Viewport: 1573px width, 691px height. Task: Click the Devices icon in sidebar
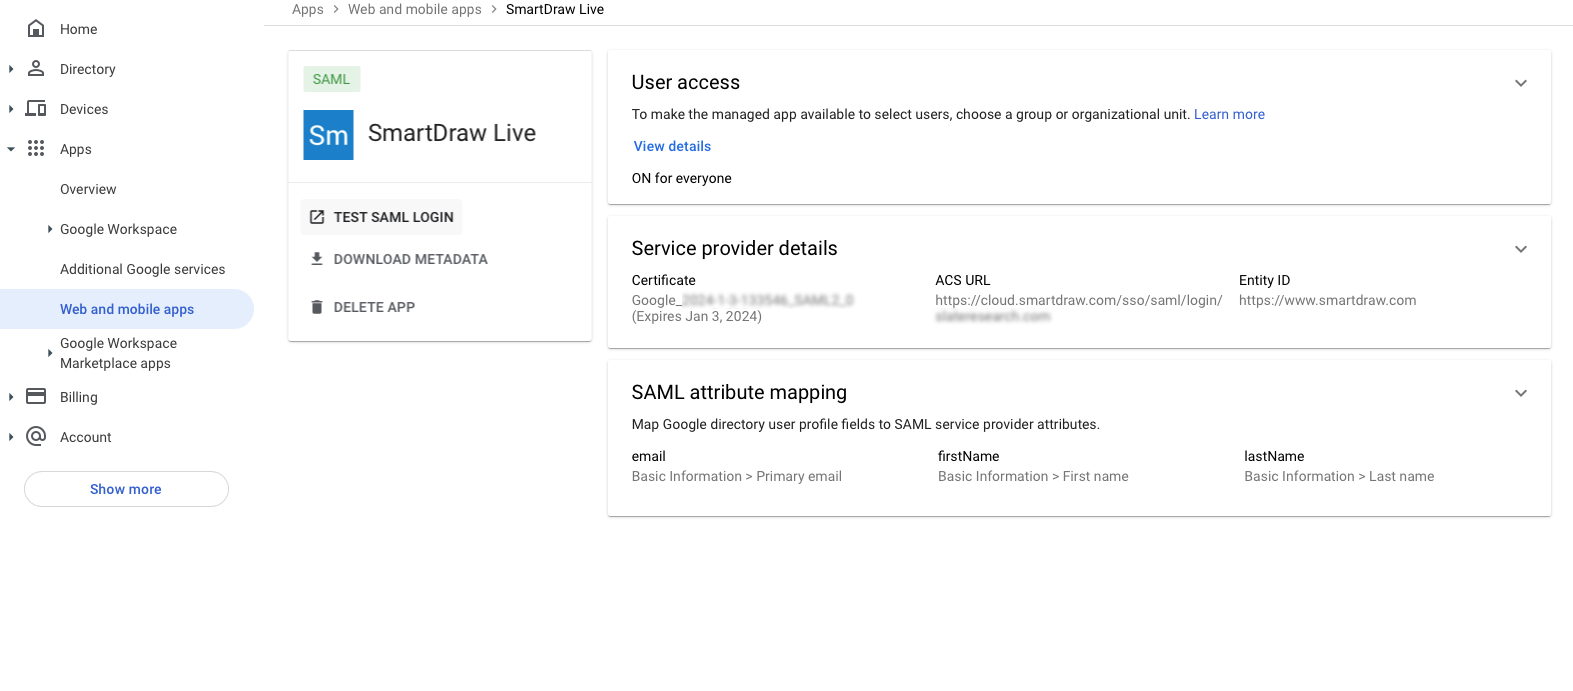pos(36,109)
